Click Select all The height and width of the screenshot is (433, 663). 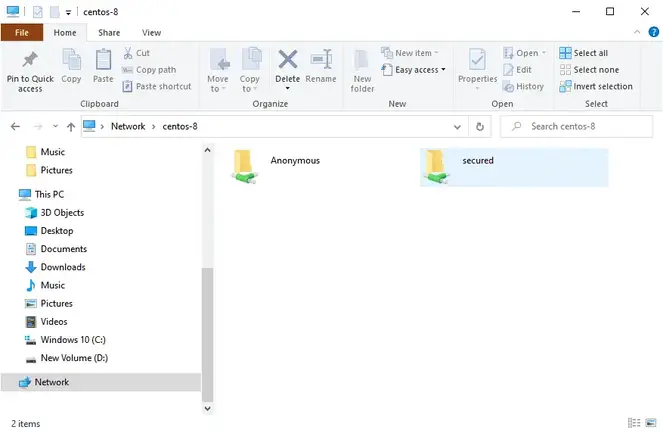(584, 53)
